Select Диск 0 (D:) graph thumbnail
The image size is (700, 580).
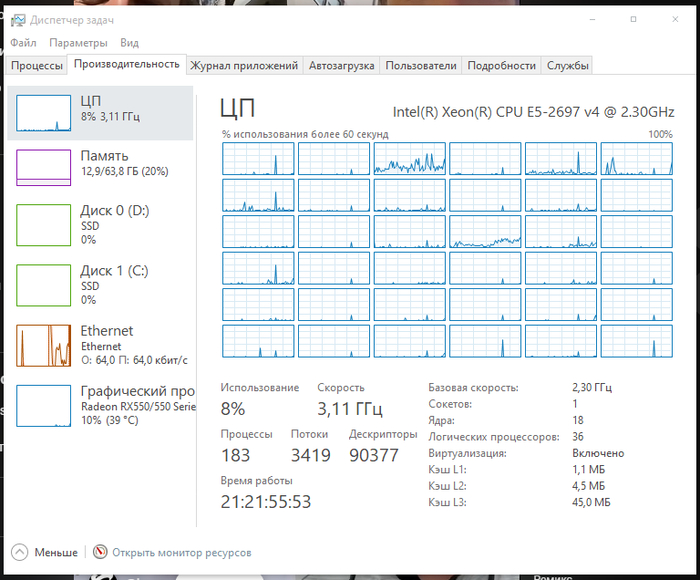point(43,225)
